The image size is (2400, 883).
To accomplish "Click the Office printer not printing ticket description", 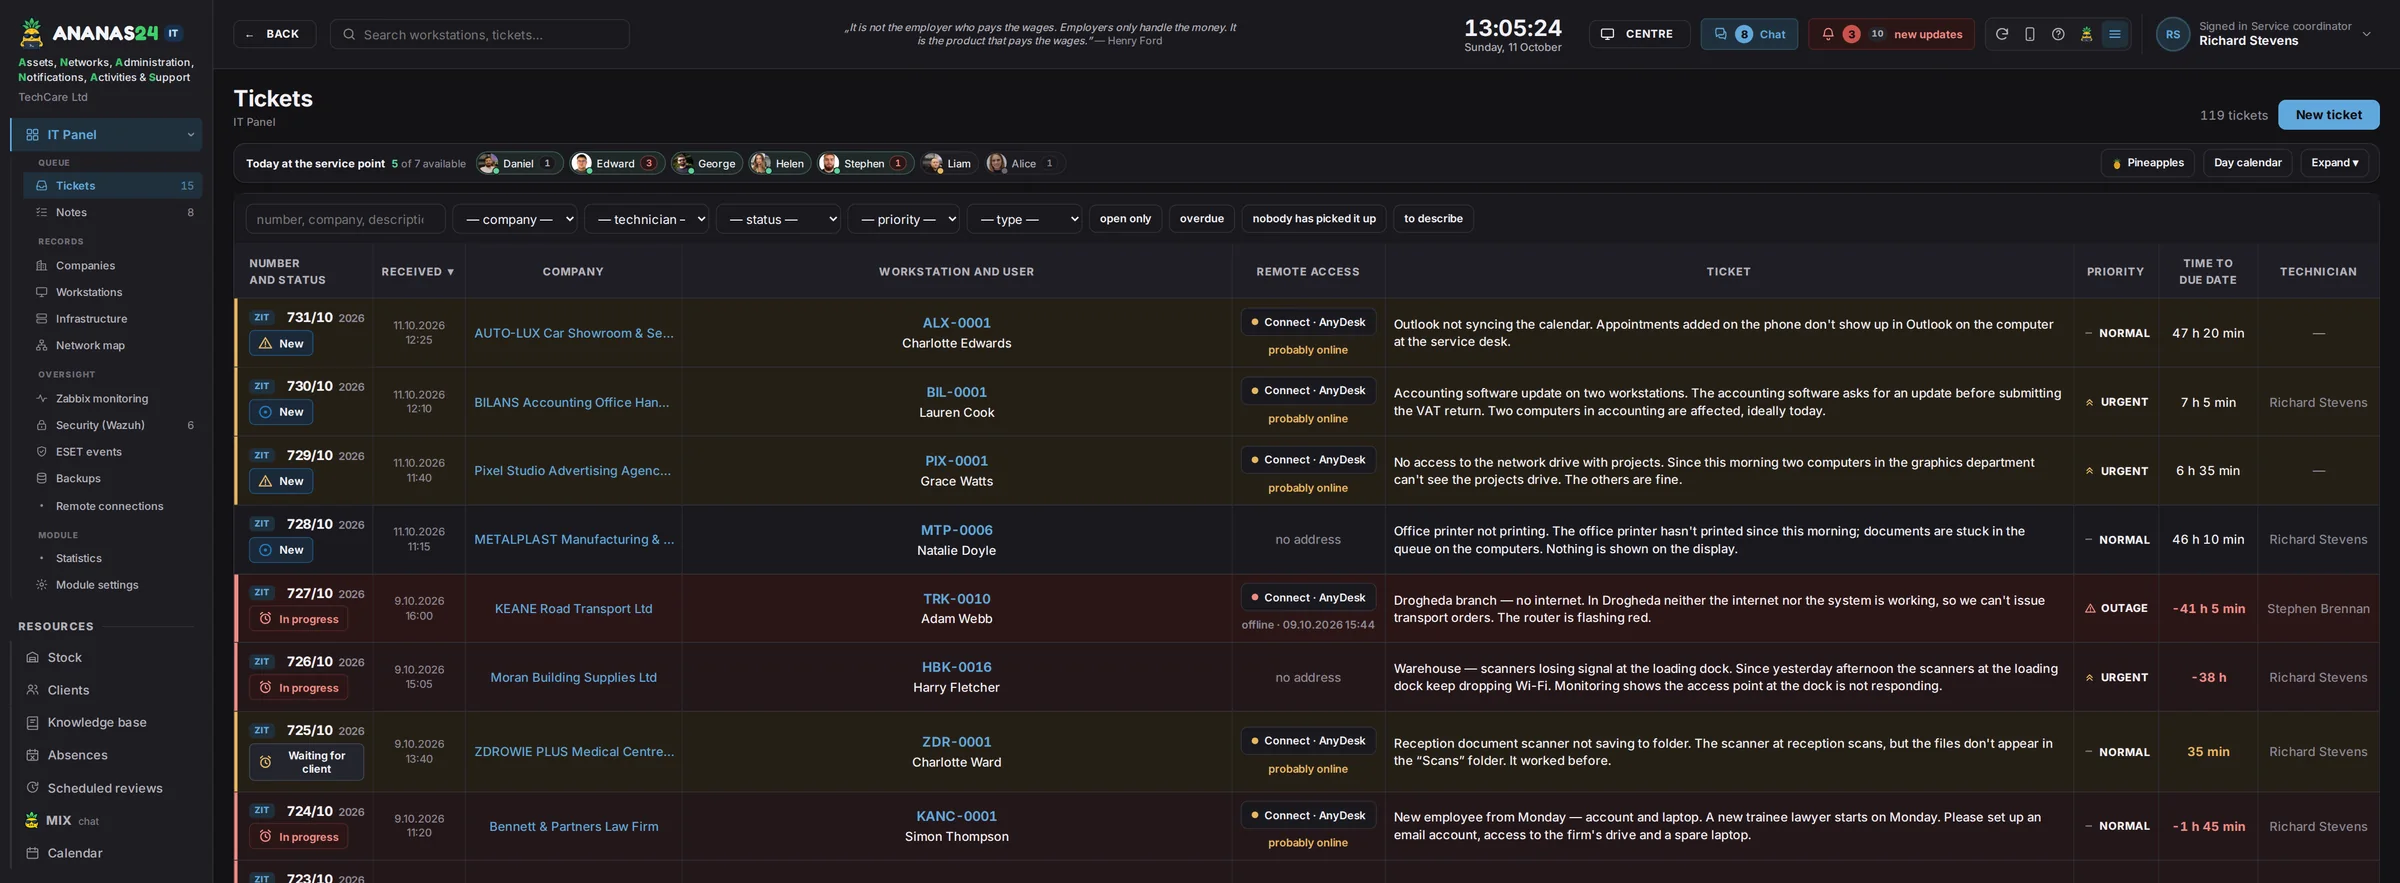I will [1728, 539].
